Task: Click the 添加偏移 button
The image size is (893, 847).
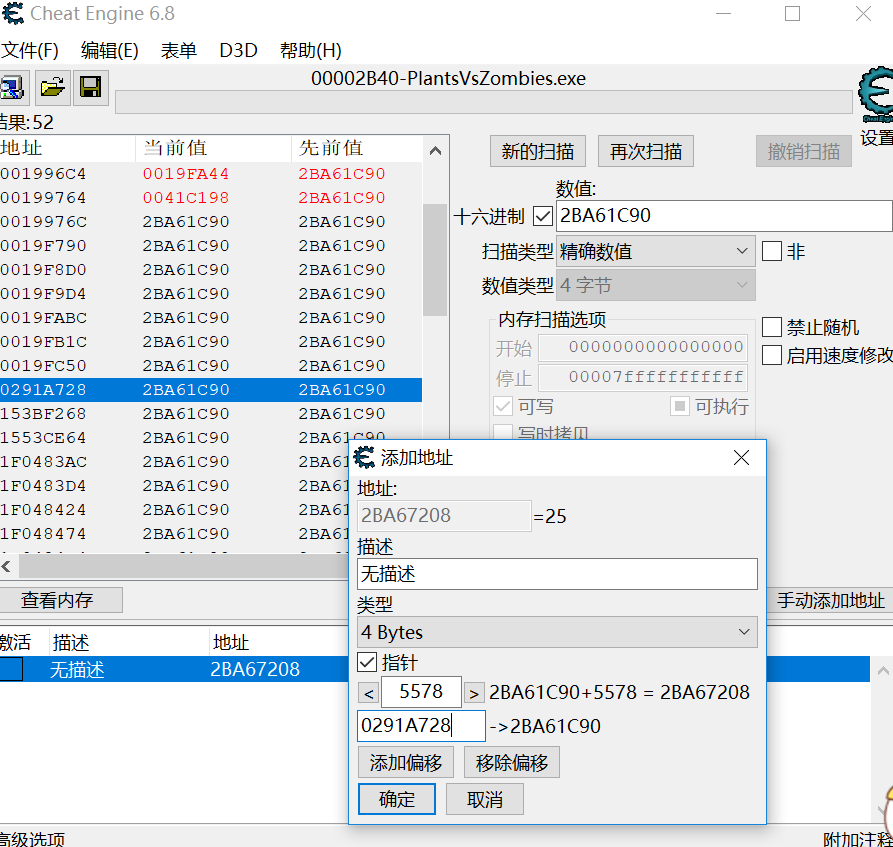Action: [405, 763]
